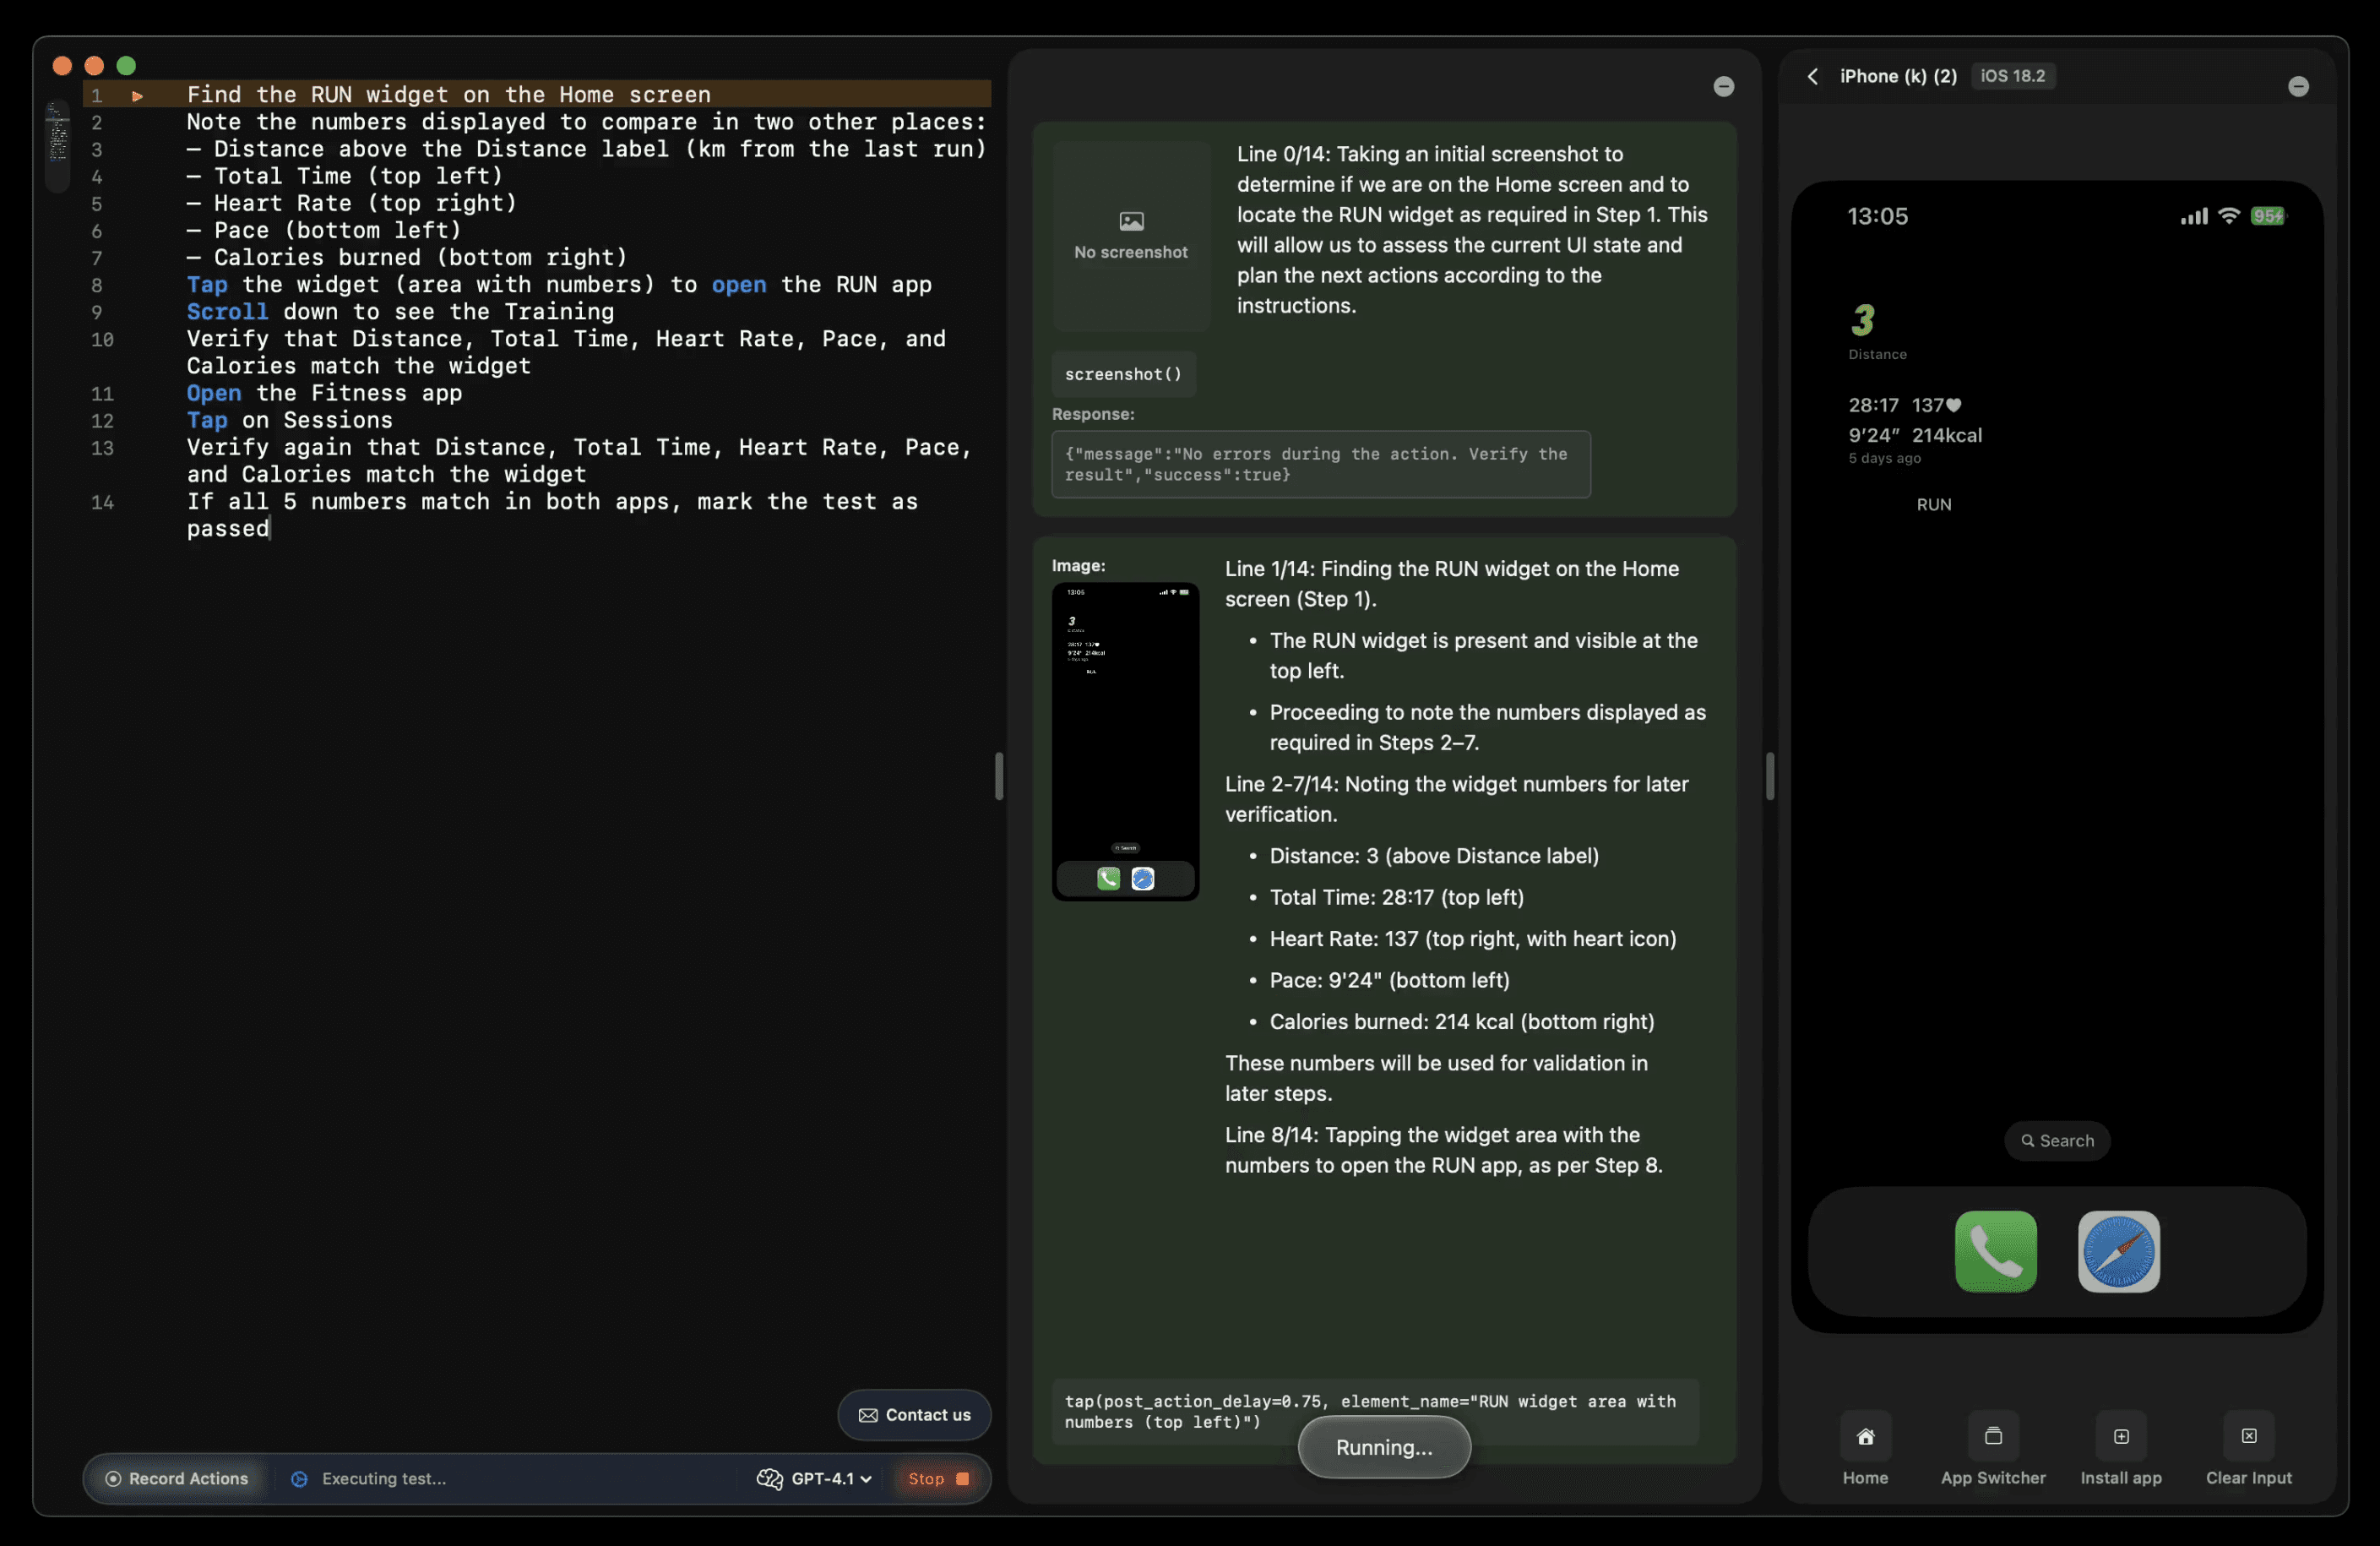Tap the battery indicator in the iPhone status bar
2380x1546 pixels.
(x=2267, y=216)
